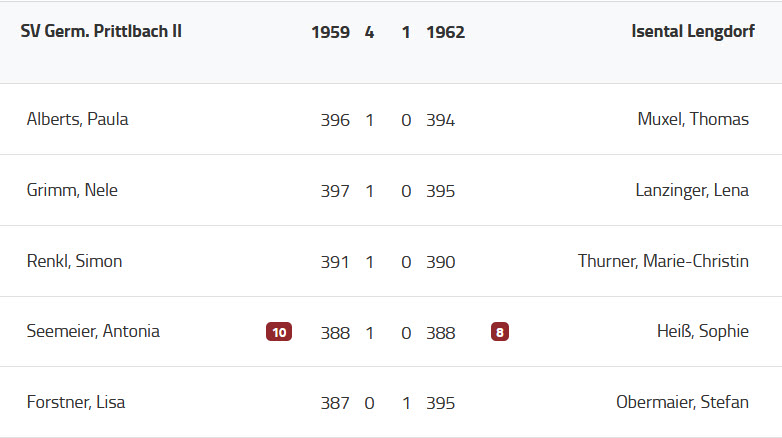This screenshot has width=782, height=438.
Task: Click on Forstner, Lisa's name
Action: click(76, 403)
